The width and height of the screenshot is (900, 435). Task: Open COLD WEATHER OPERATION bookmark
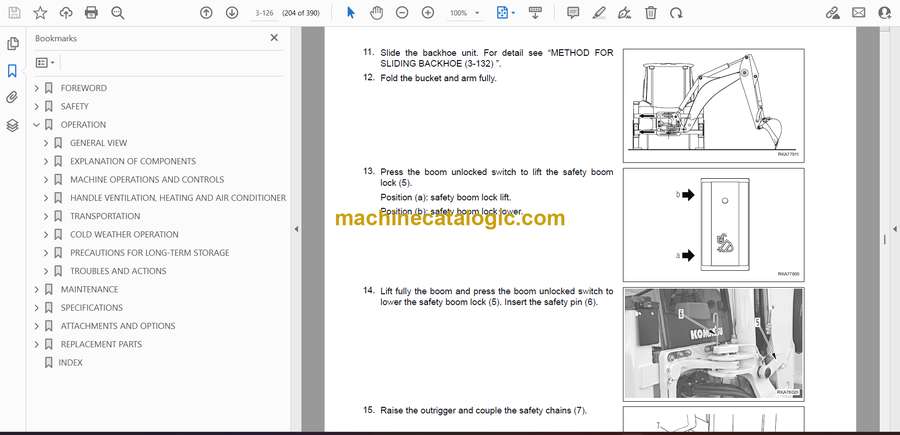(x=124, y=234)
